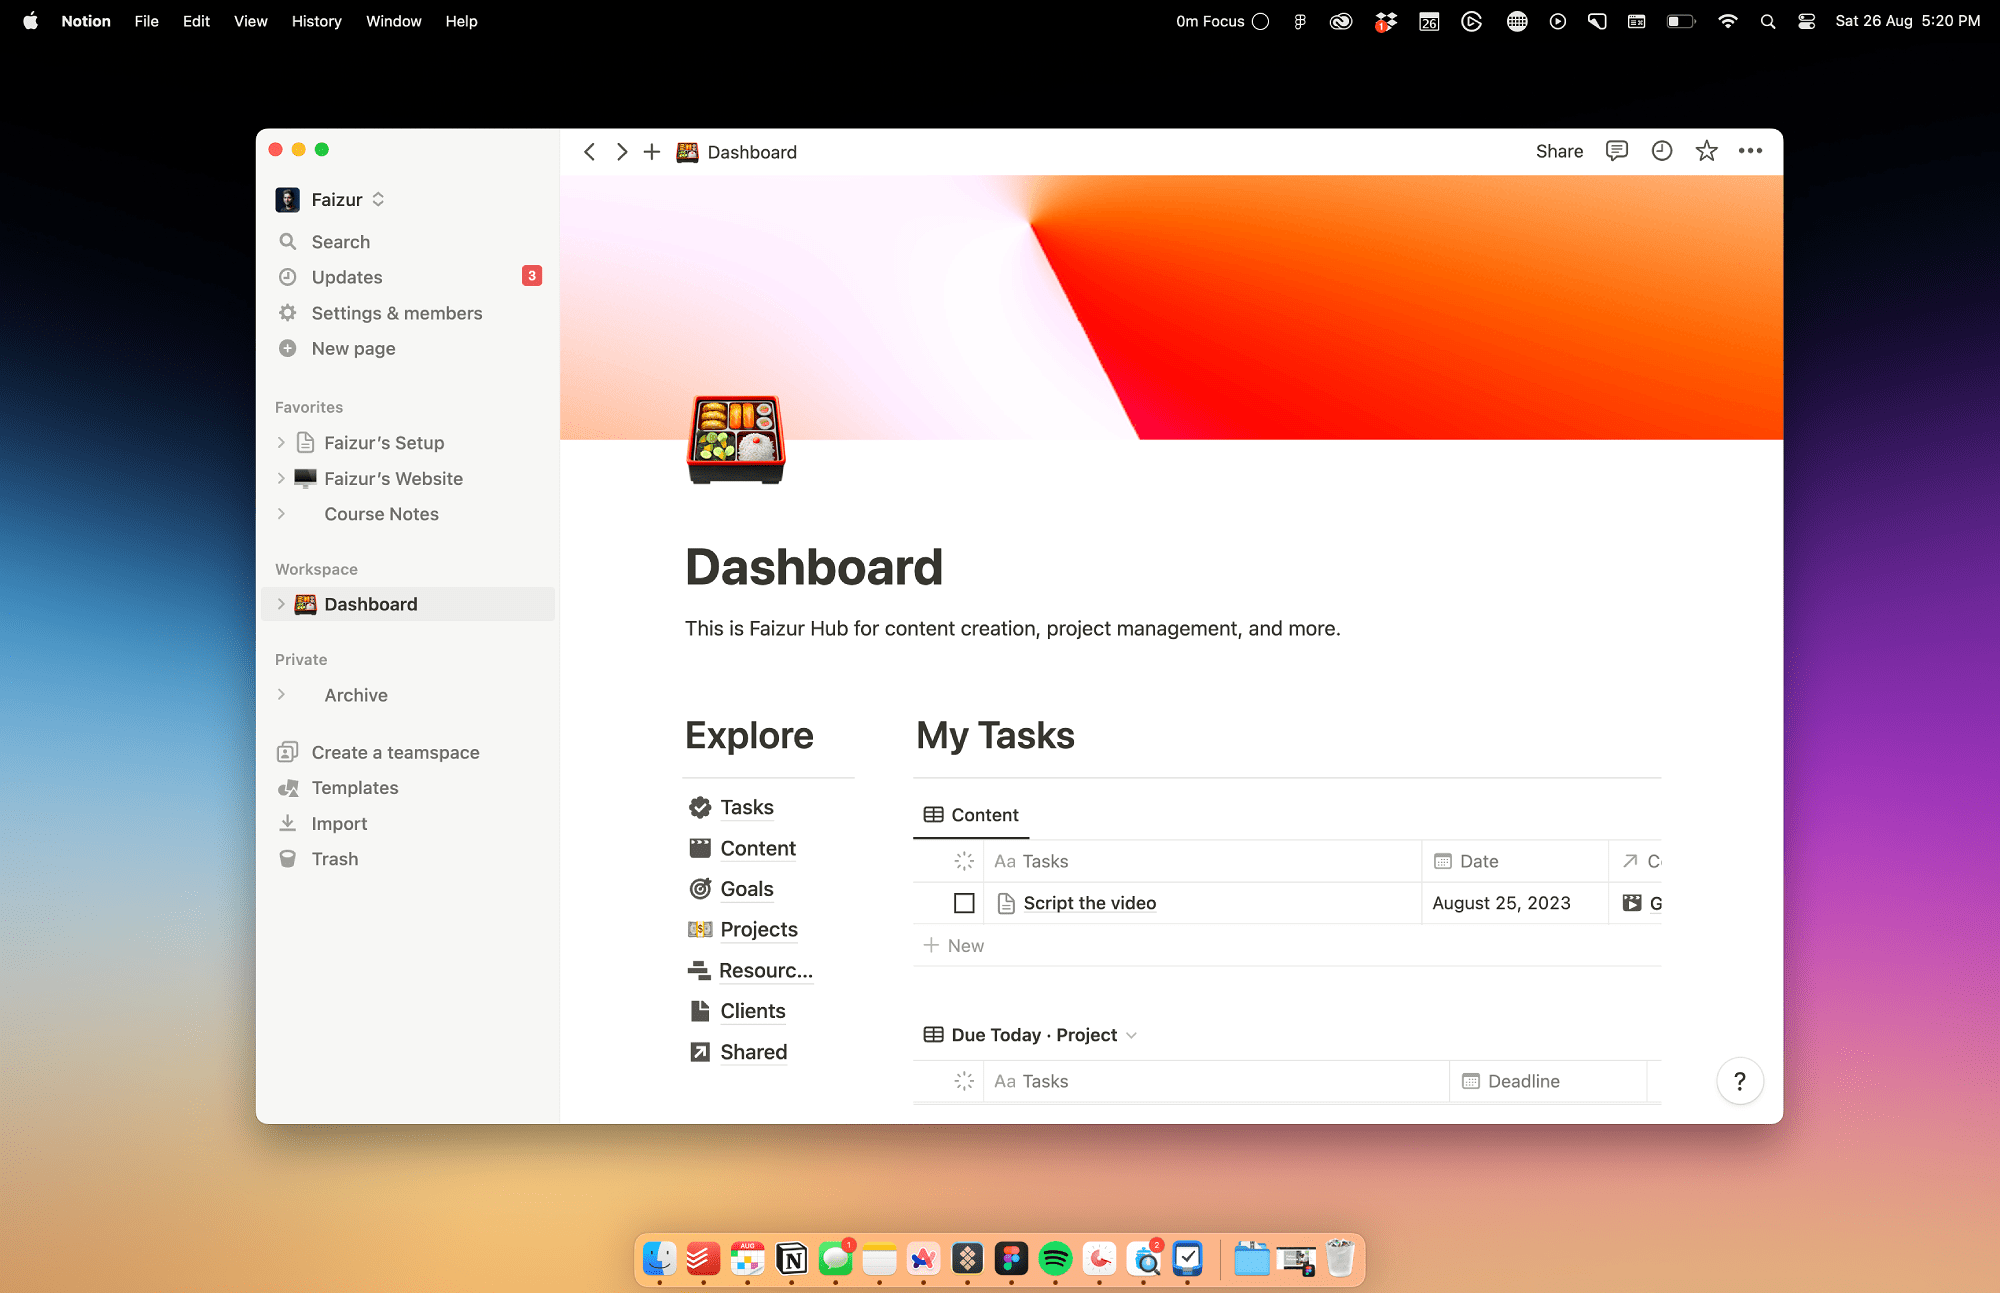Click the Shared icon in Explore

(701, 1050)
